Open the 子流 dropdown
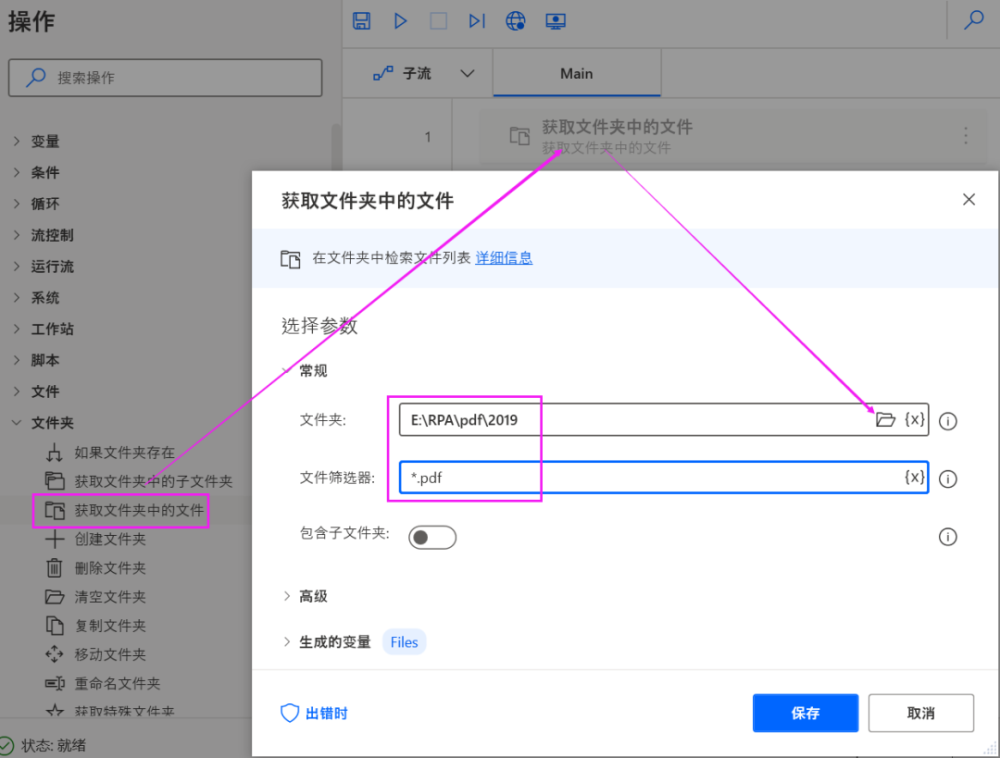This screenshot has width=1000, height=758. pos(423,74)
